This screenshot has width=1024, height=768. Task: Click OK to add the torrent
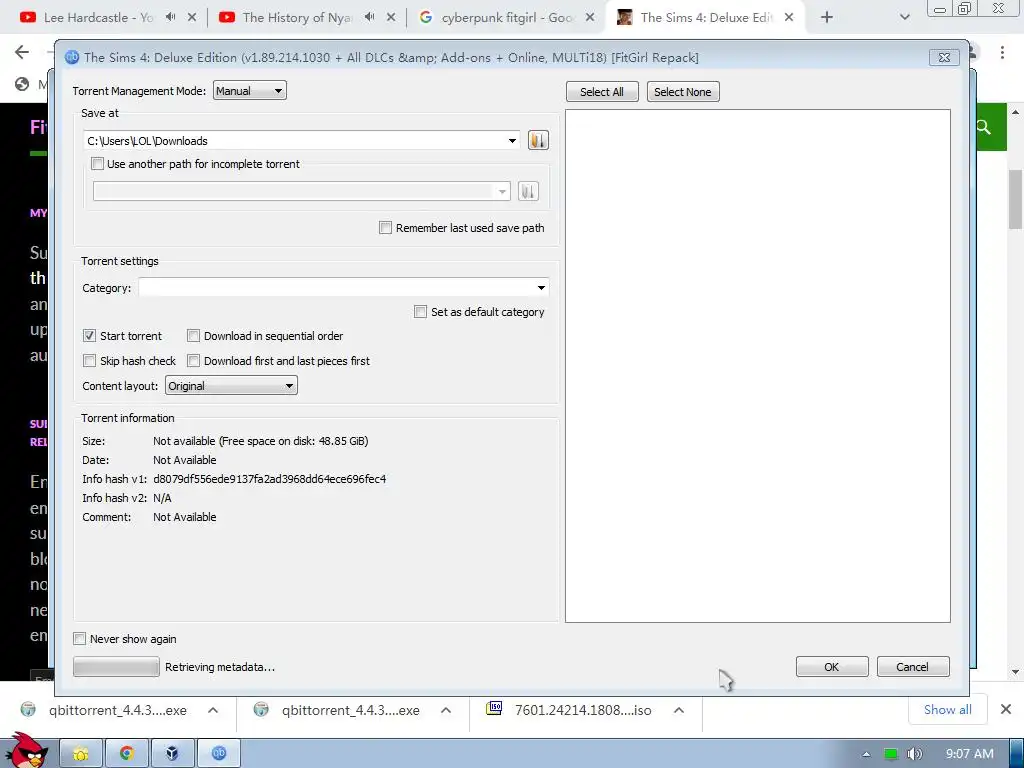click(x=831, y=667)
